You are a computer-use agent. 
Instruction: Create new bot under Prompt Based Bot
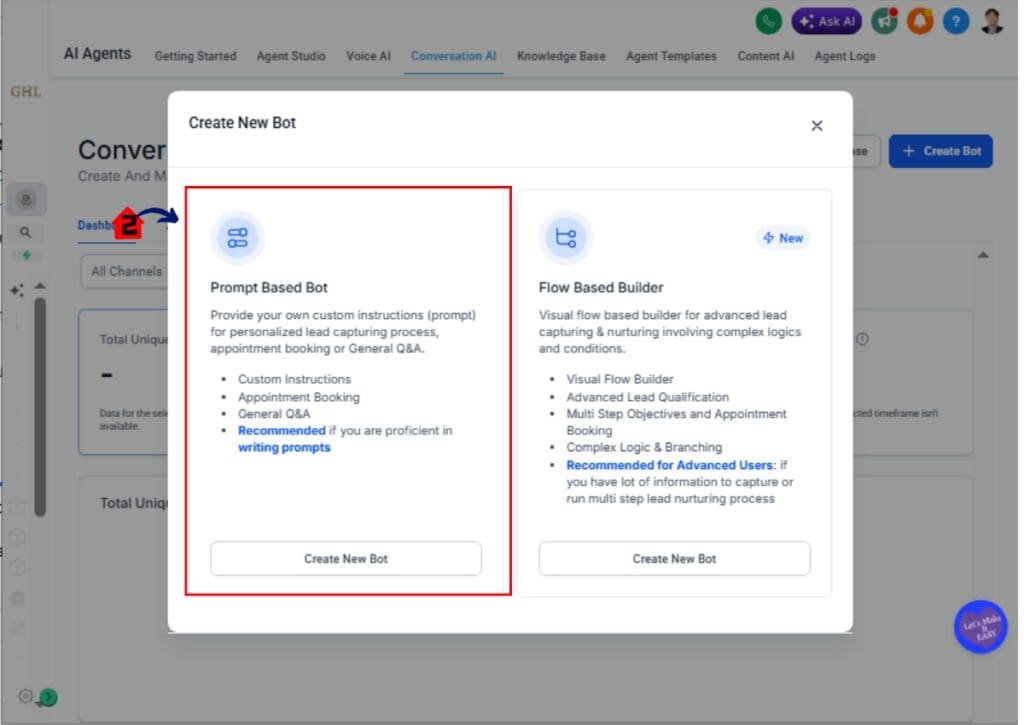[x=346, y=558]
